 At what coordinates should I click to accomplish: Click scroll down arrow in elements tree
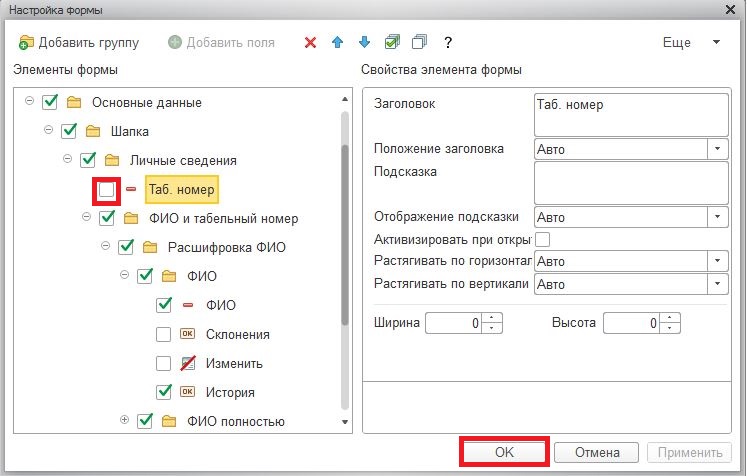coord(345,422)
